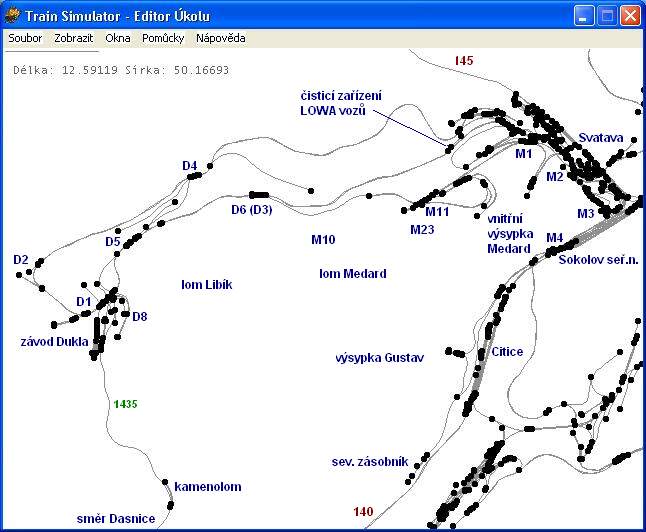Click the M1 map label
The height and width of the screenshot is (532, 646).
tap(524, 154)
